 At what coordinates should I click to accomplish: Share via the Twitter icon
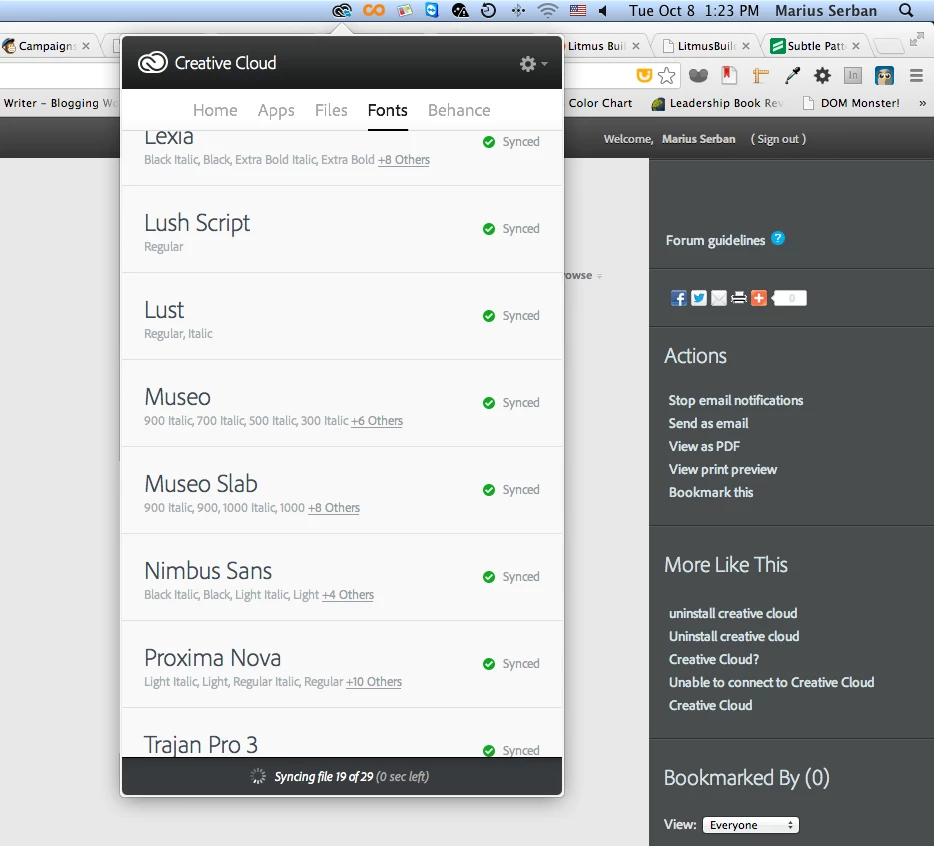[x=699, y=298]
